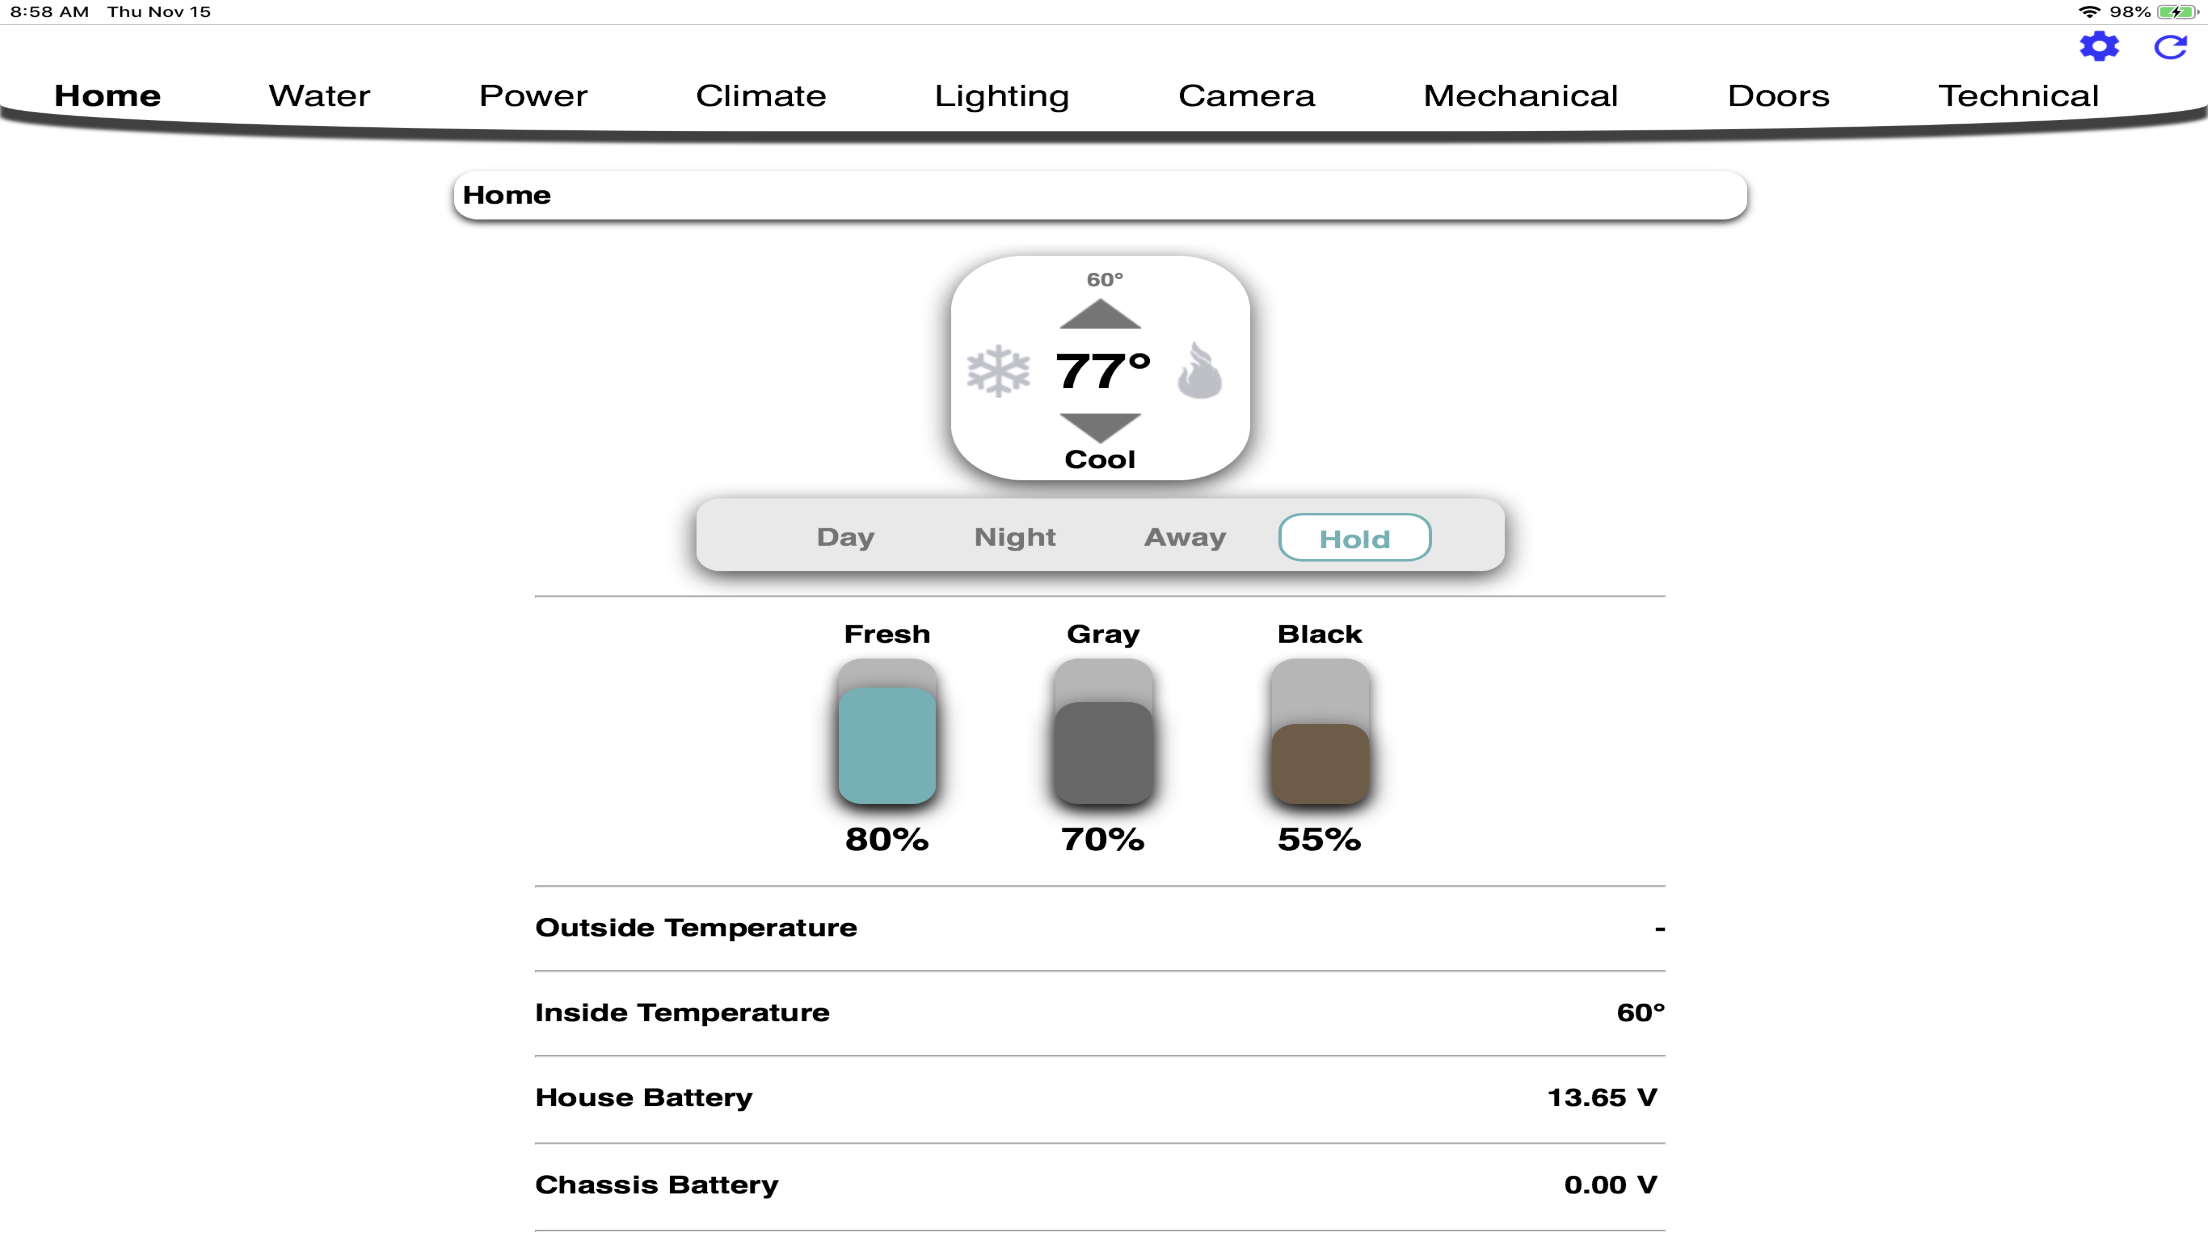This screenshot has width=2208, height=1242.
Task: Select the Water menu option
Action: coord(320,94)
